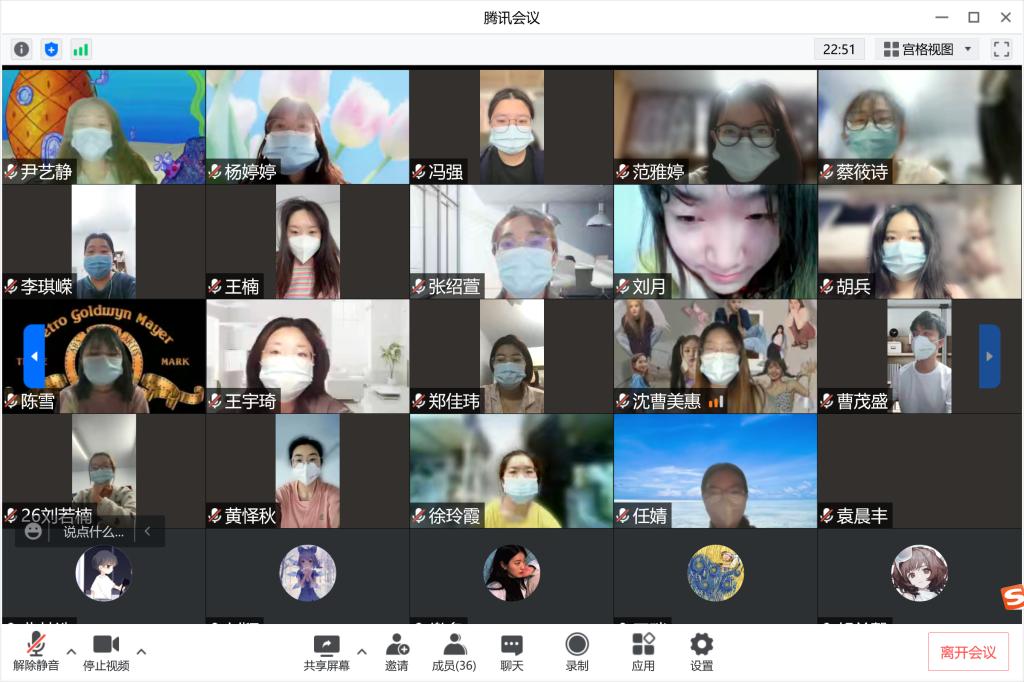Image resolution: width=1024 pixels, height=682 pixels.
Task: Click the red 离开会议 button
Action: pyautogui.click(x=968, y=652)
